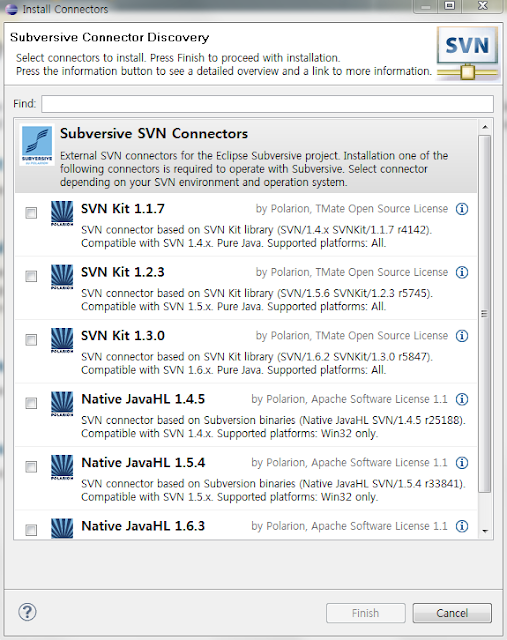Open info for Native JavaHL 1.6.3
The image size is (507, 640).
(x=462, y=526)
